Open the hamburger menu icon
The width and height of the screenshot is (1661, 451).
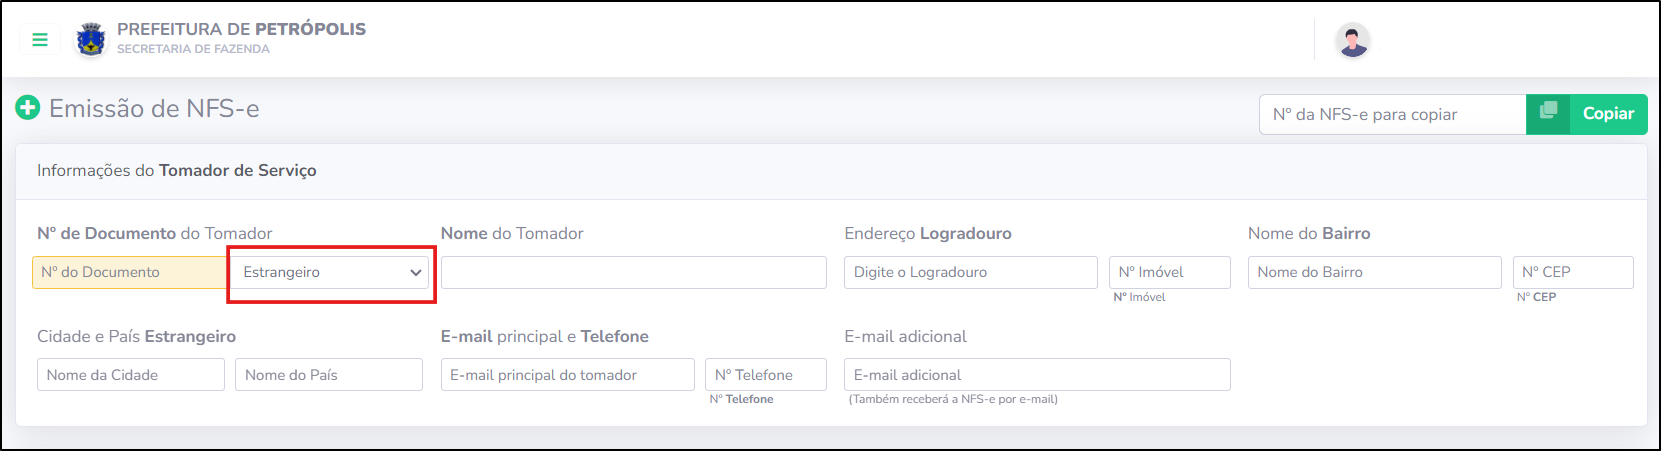40,40
